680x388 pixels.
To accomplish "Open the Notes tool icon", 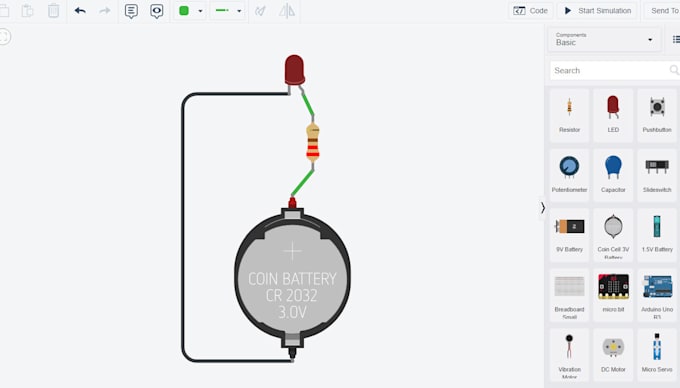I will click(x=131, y=11).
